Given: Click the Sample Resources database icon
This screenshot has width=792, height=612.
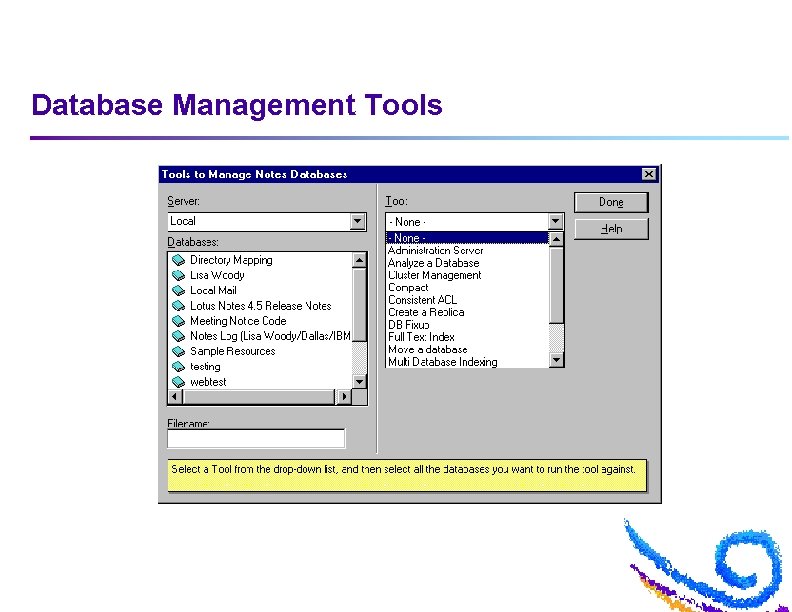Looking at the screenshot, I should point(178,351).
